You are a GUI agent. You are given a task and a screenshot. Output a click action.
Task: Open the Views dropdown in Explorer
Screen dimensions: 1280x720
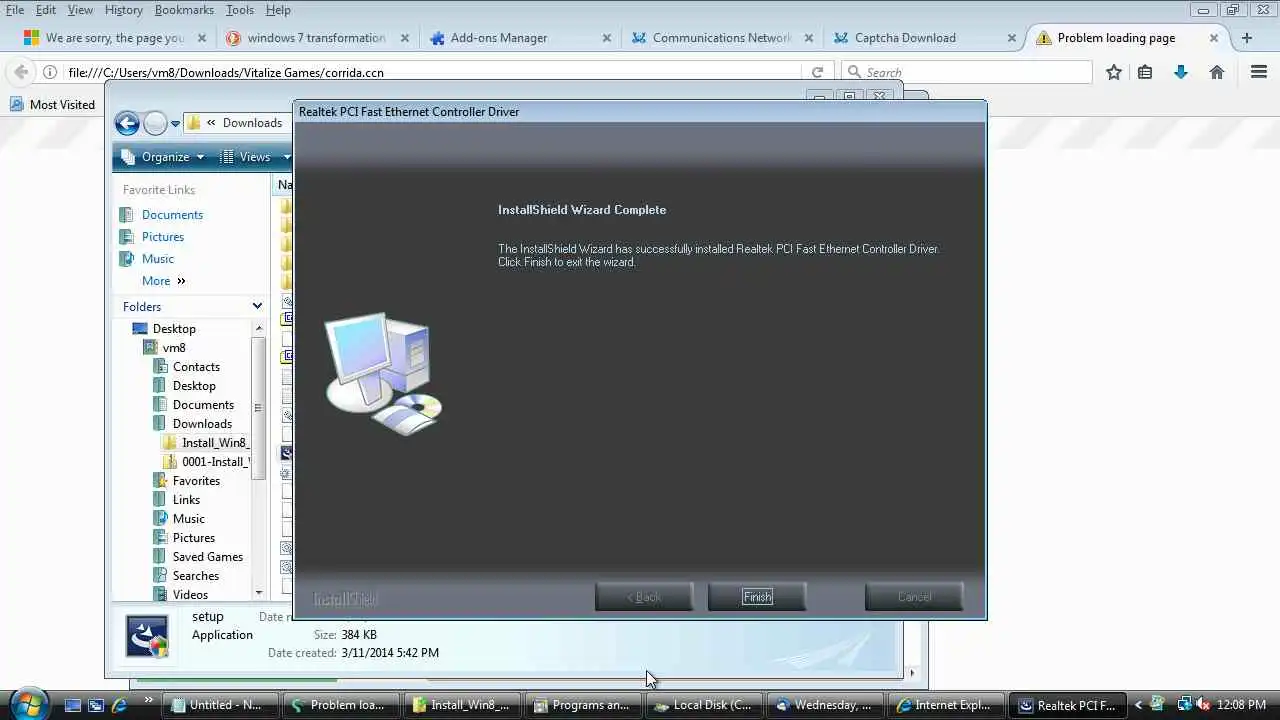coord(253,157)
